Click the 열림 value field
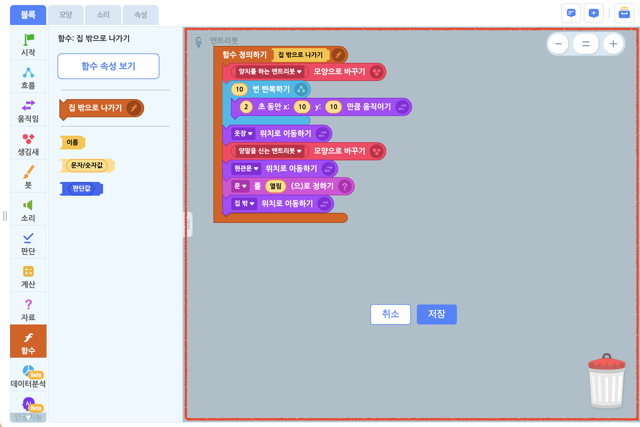640x427 pixels. (276, 186)
